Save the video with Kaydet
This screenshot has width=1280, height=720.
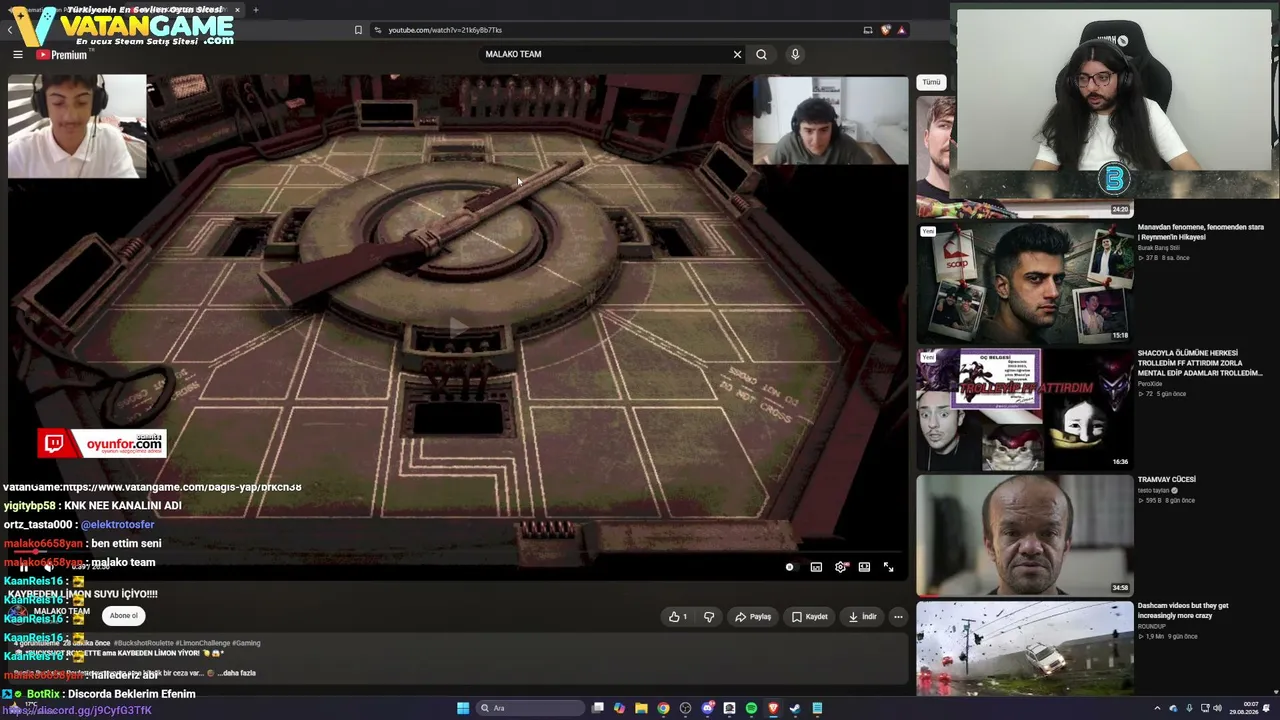point(810,617)
